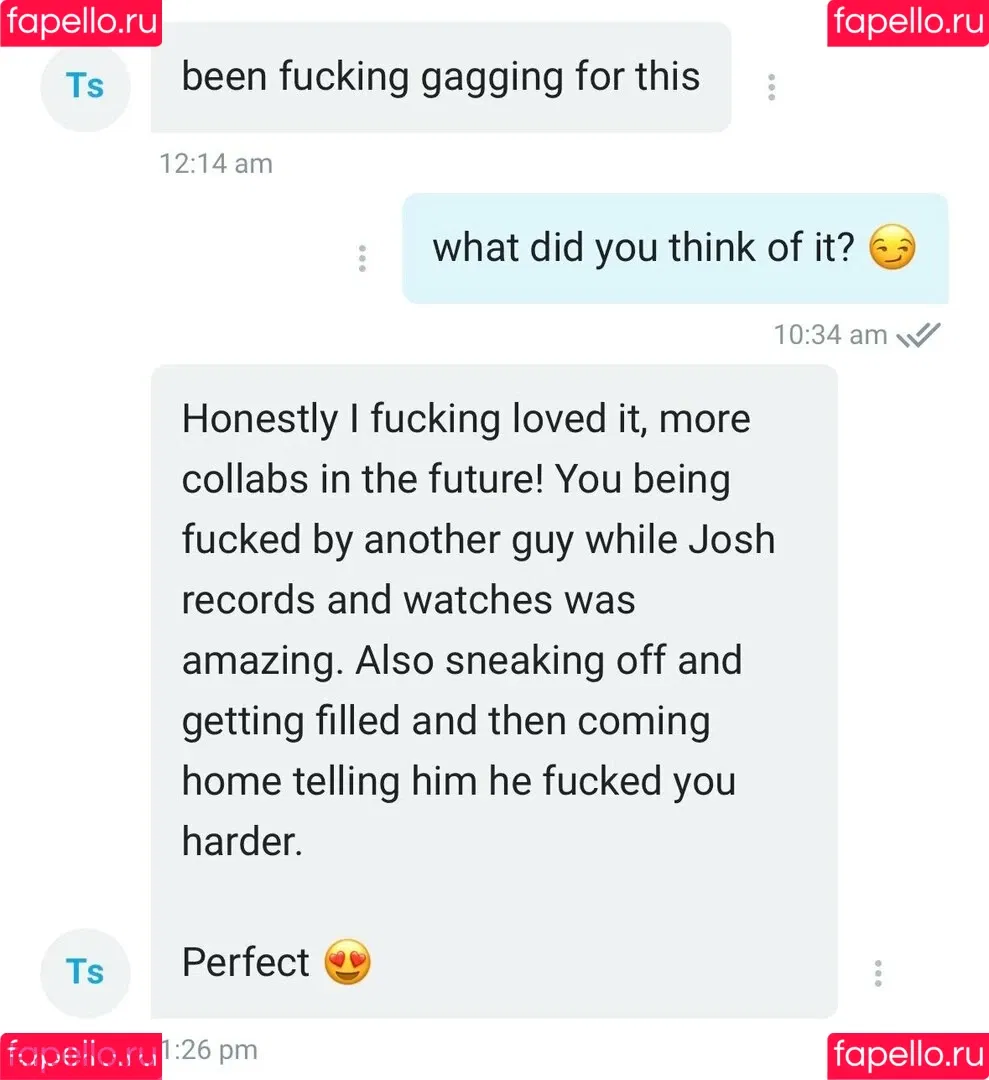This screenshot has width=989, height=1080.
Task: Click the 12:14 am timestamp
Action: click(x=216, y=164)
